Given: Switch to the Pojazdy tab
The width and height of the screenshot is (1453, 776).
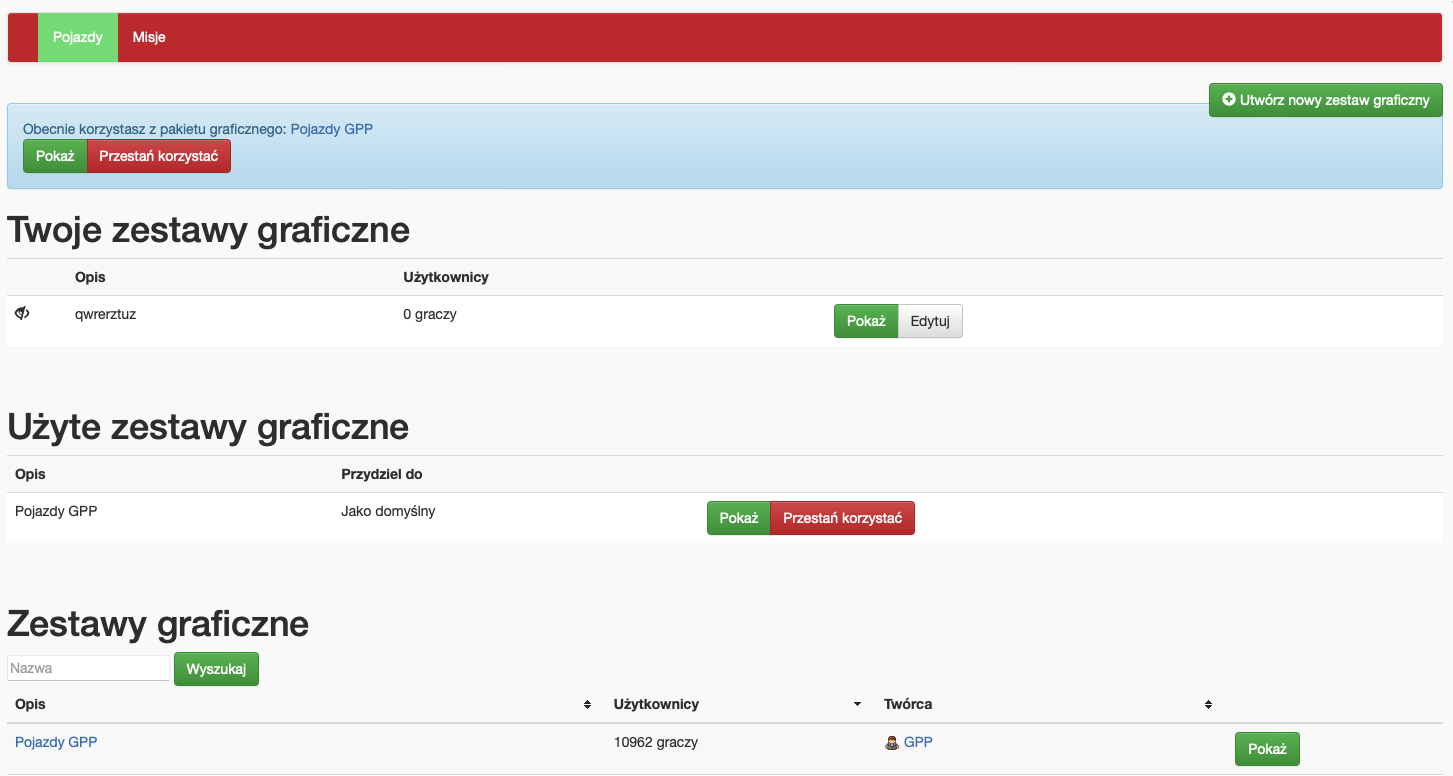Looking at the screenshot, I should click(x=78, y=37).
